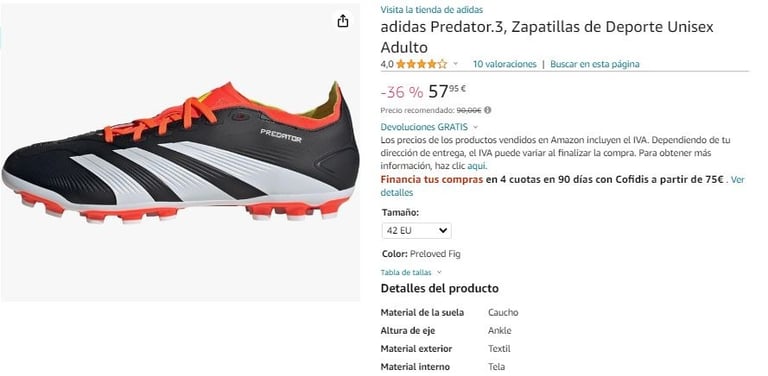Image resolution: width=768 pixels, height=376 pixels.
Task: Open the 10 valoraciones link
Action: click(x=504, y=64)
